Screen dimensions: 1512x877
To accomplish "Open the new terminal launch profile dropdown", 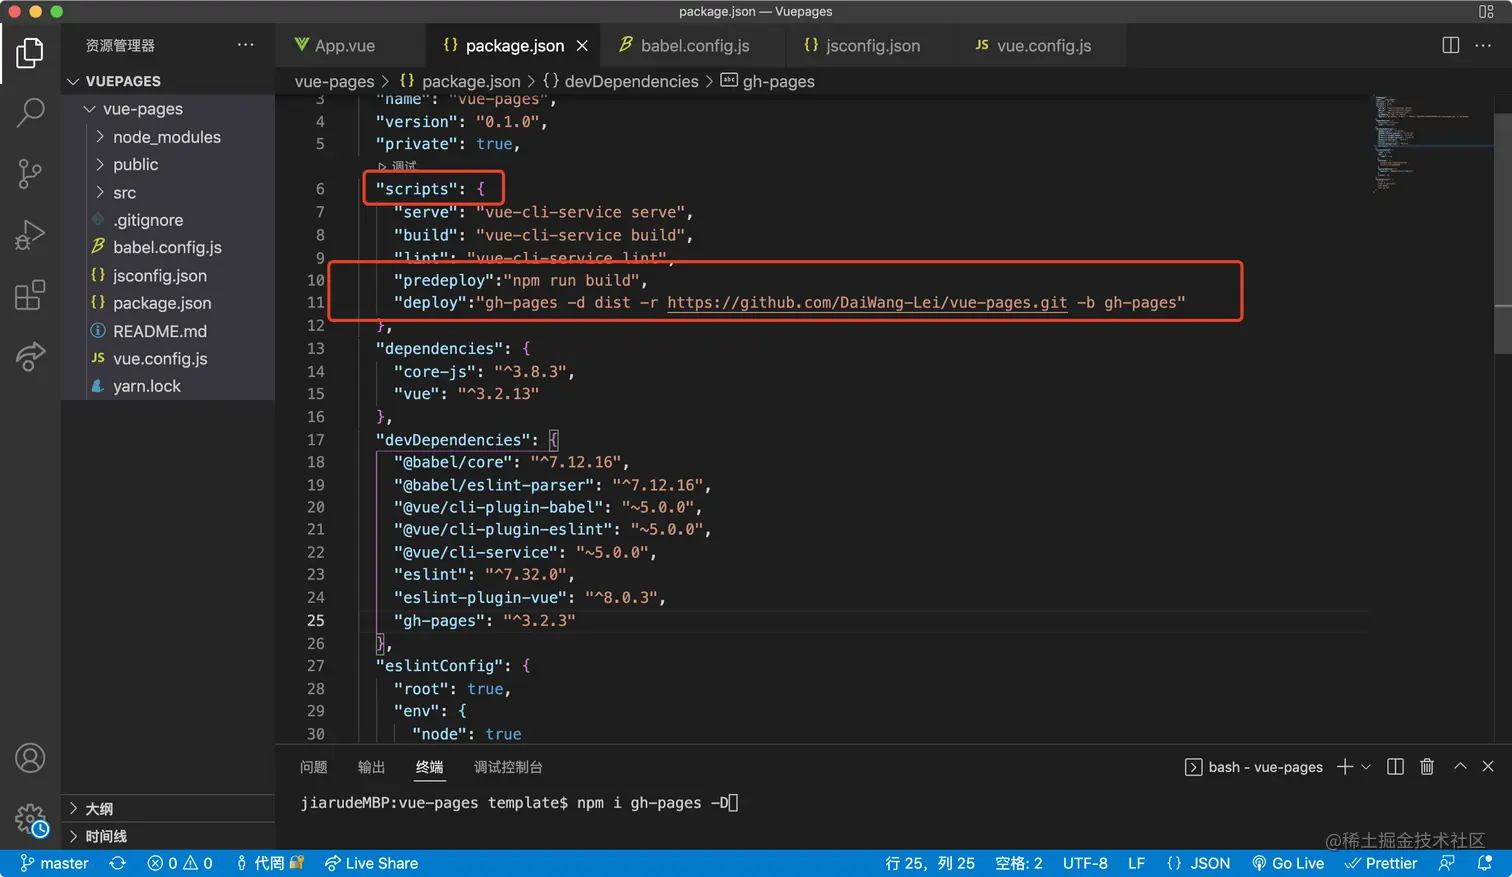I will click(x=1366, y=767).
